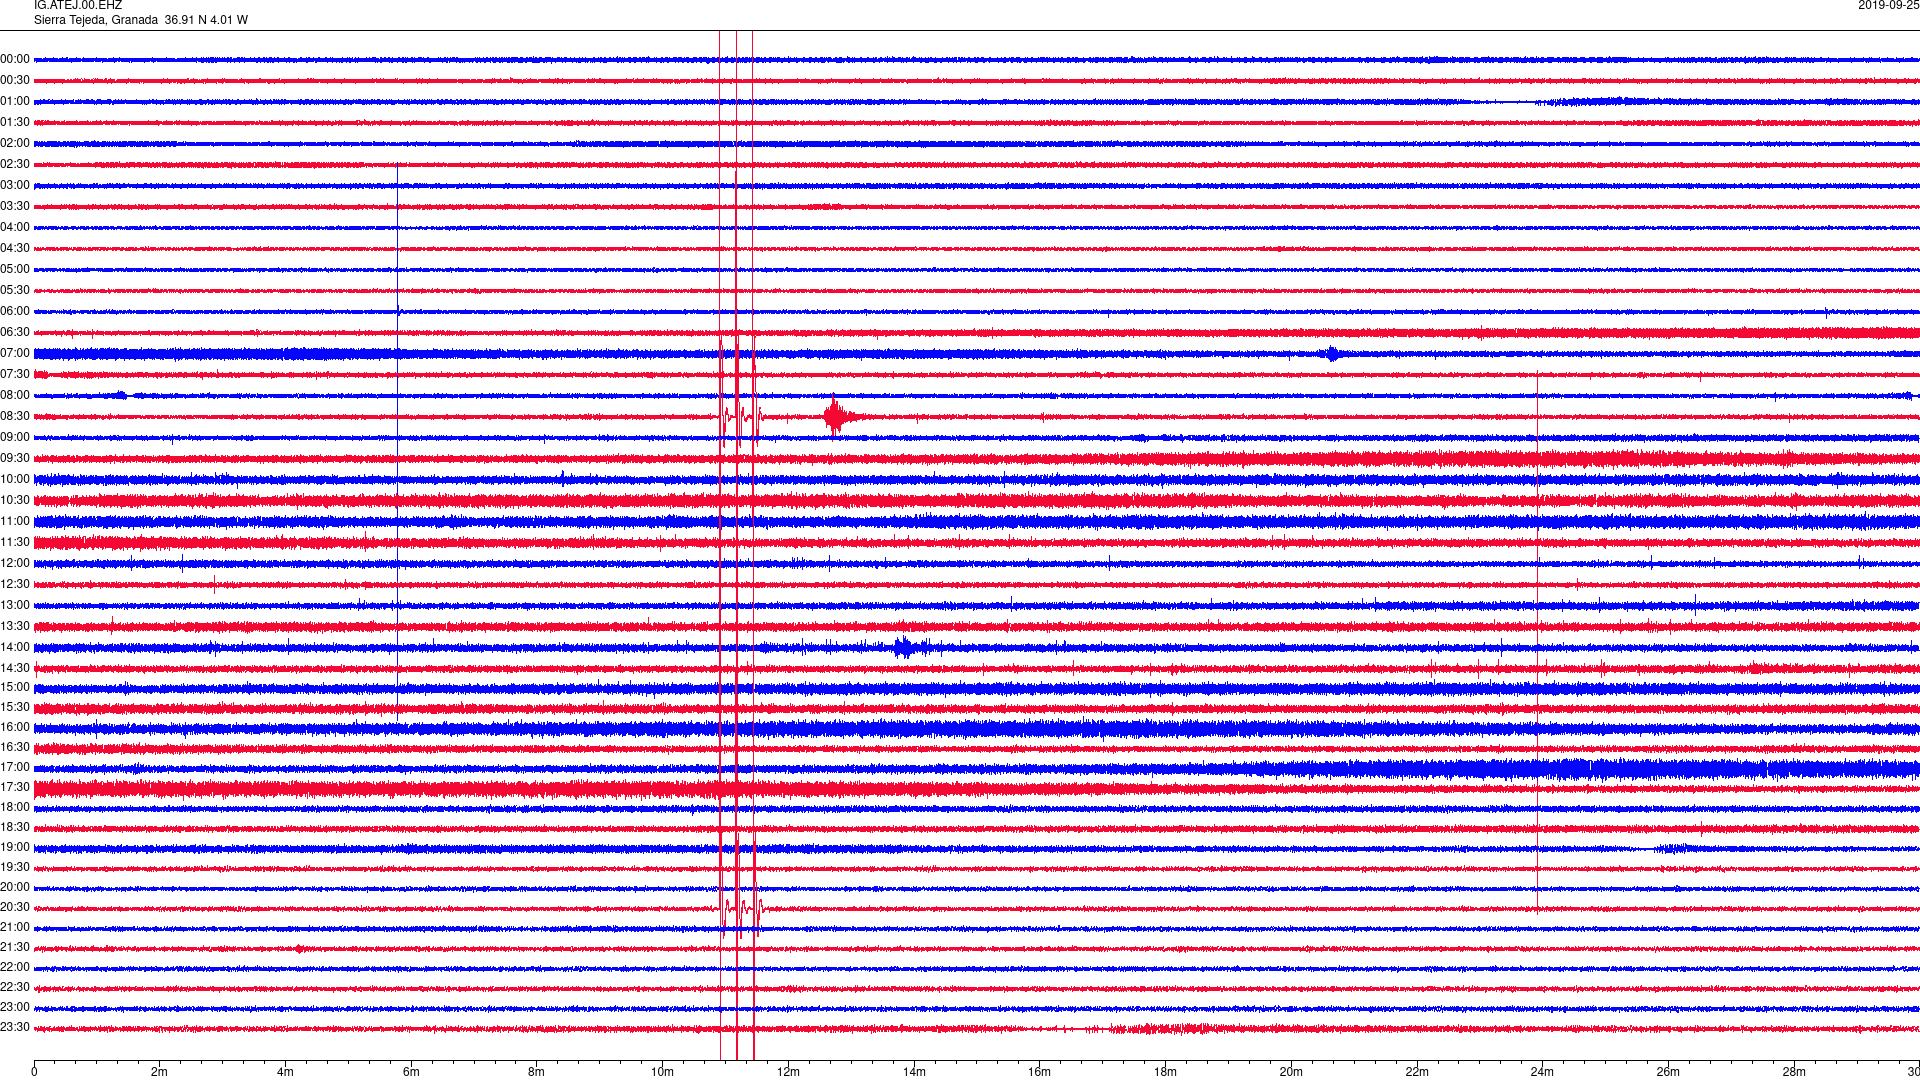Select the 01:00 time row label
The height and width of the screenshot is (1080, 1920).
15,102
